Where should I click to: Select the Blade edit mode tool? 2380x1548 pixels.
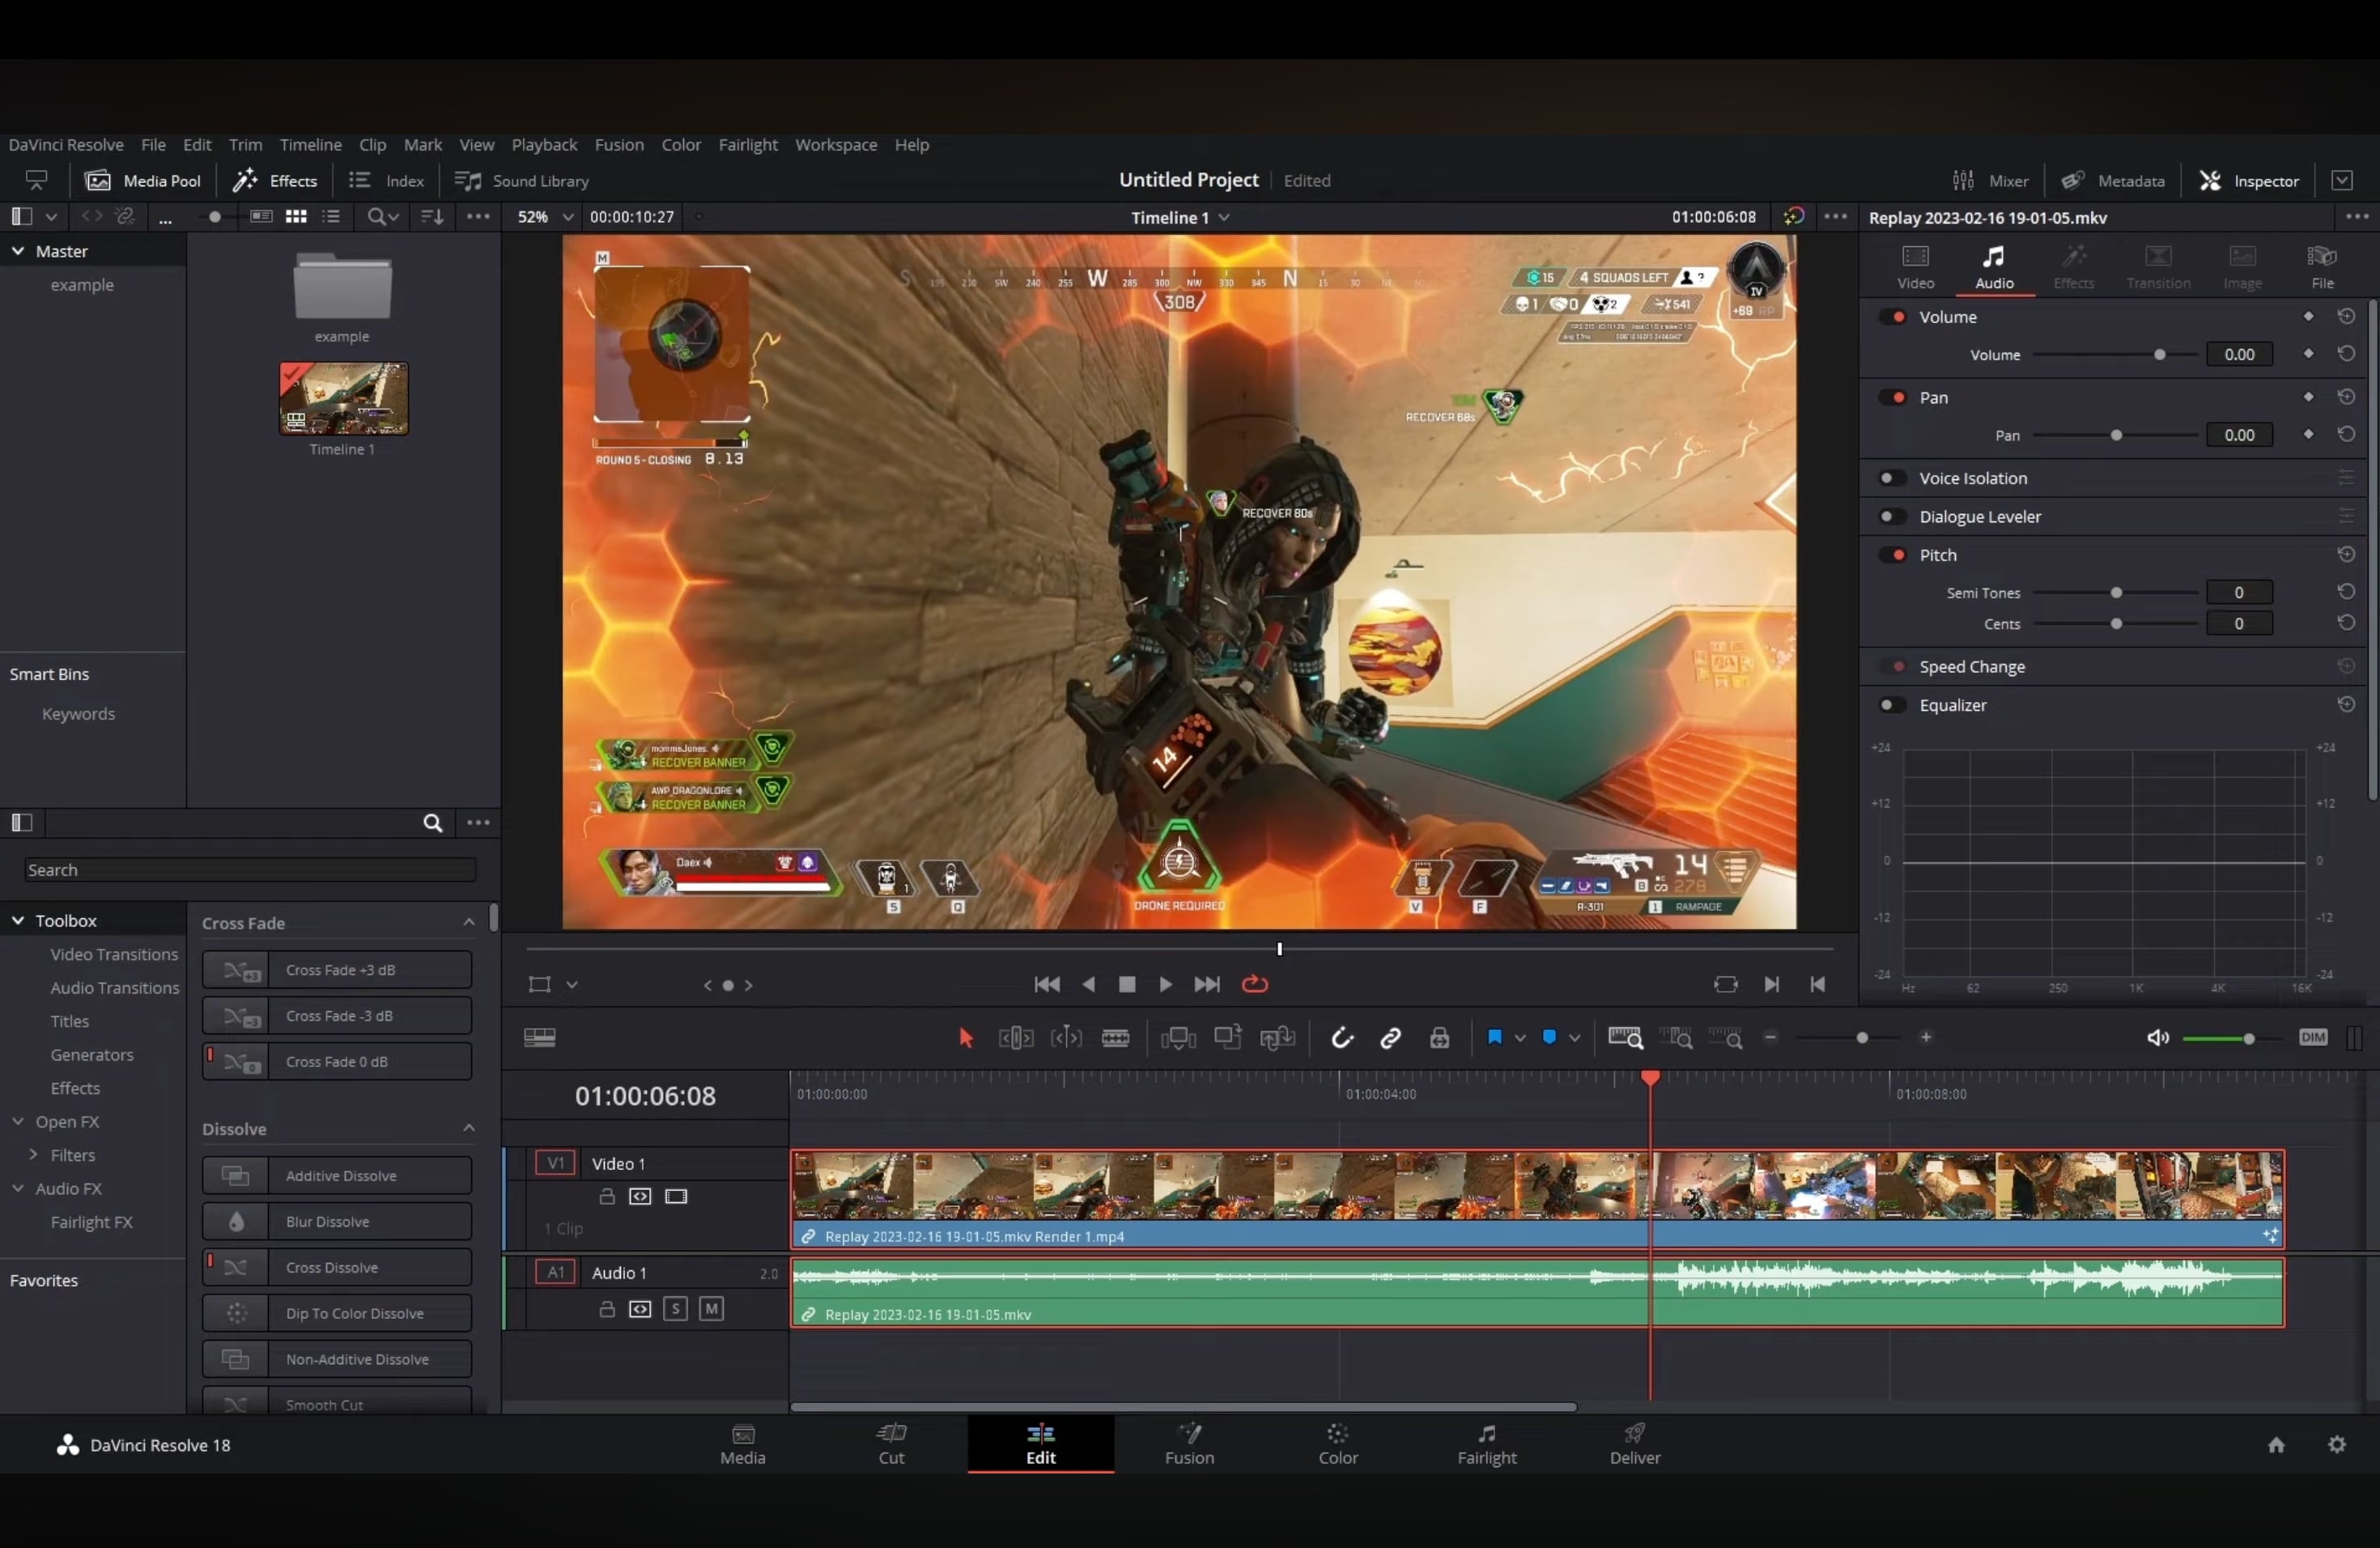[x=1115, y=1038]
